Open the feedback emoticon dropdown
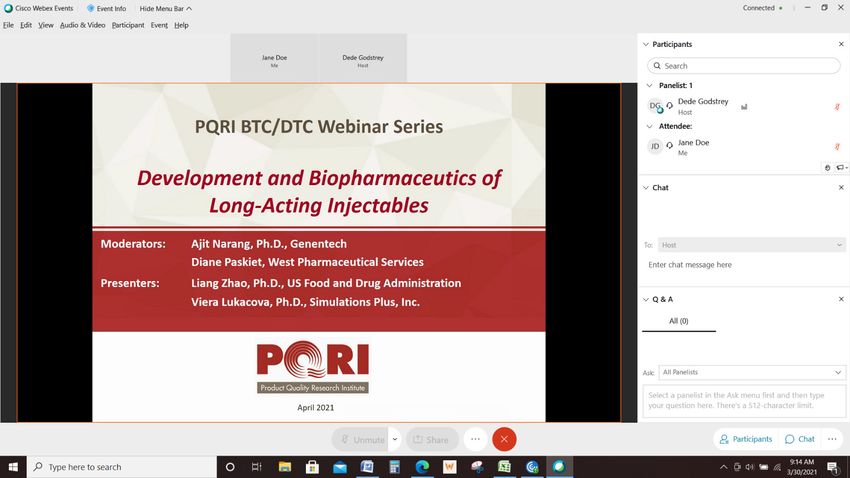Screen dimensions: 850x478 [842, 168]
